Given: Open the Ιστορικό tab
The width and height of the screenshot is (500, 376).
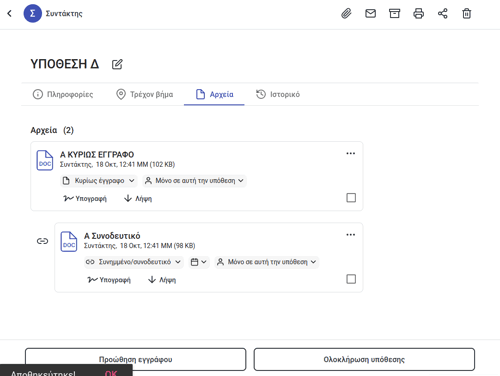Looking at the screenshot, I should [x=278, y=94].
